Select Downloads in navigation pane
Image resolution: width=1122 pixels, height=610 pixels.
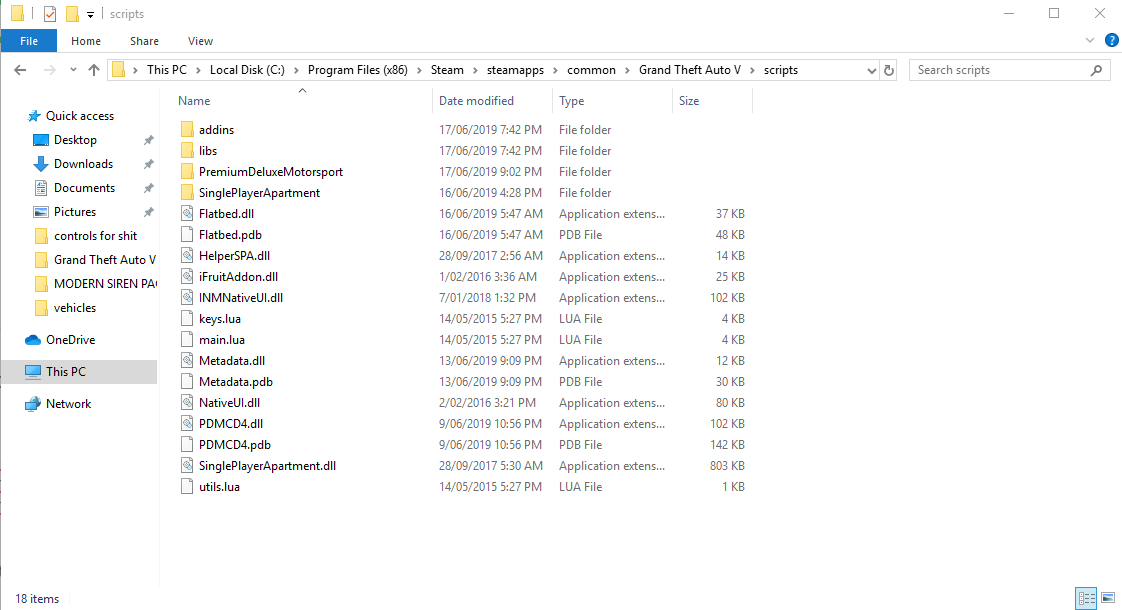pyautogui.click(x=83, y=164)
